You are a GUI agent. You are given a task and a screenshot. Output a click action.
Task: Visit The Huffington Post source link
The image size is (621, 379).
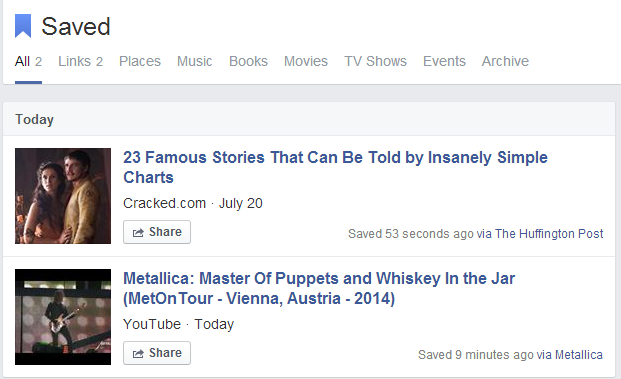pyautogui.click(x=549, y=234)
